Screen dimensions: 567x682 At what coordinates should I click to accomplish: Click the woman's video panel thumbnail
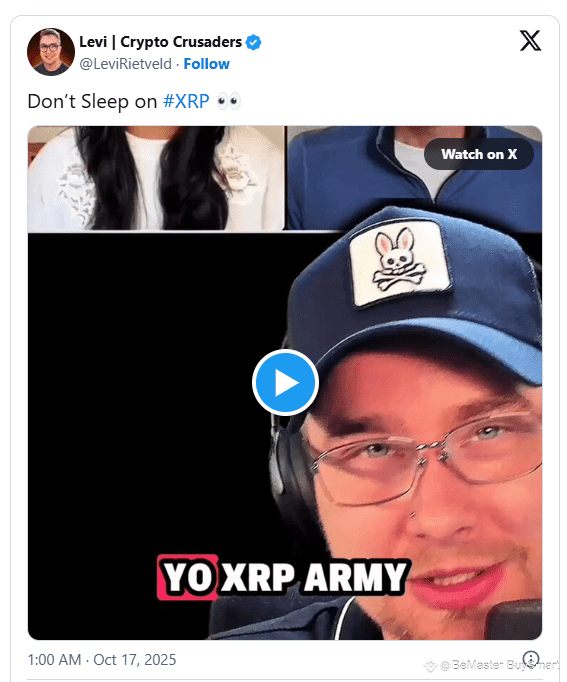point(156,178)
